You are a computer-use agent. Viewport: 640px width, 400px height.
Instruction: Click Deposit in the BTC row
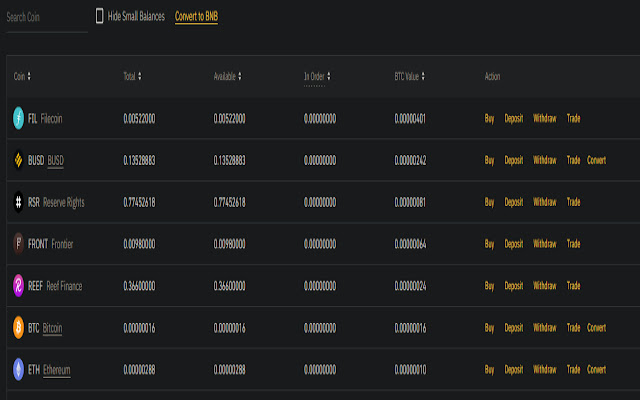pos(513,328)
